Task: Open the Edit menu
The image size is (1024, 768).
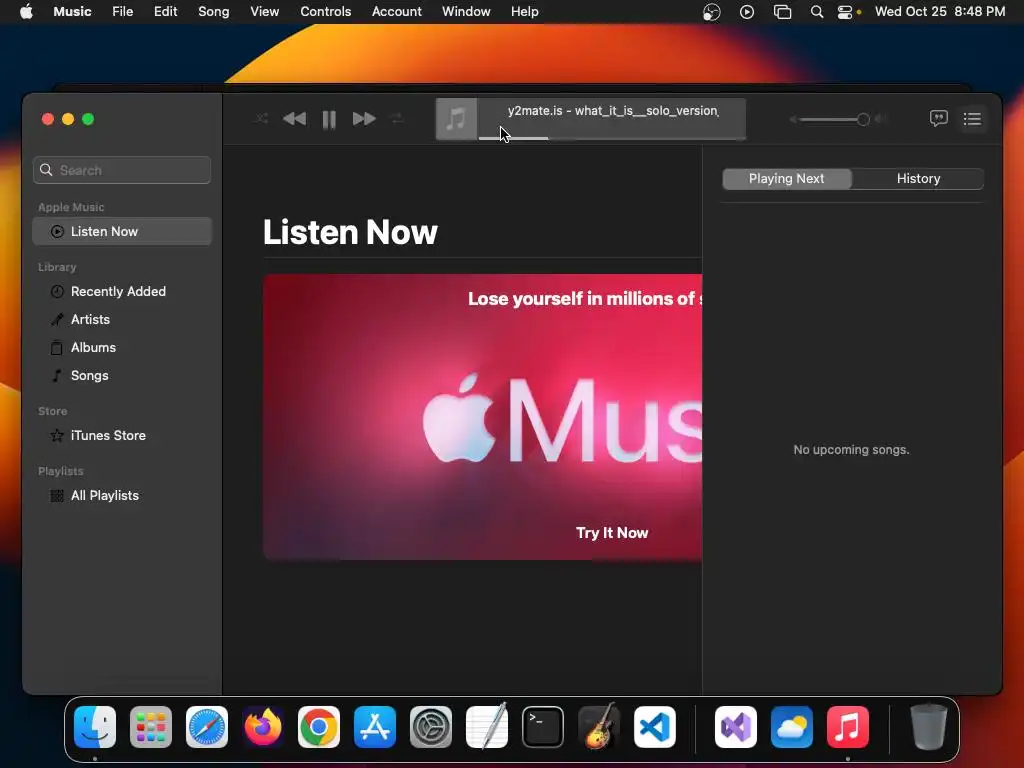Action: (165, 12)
